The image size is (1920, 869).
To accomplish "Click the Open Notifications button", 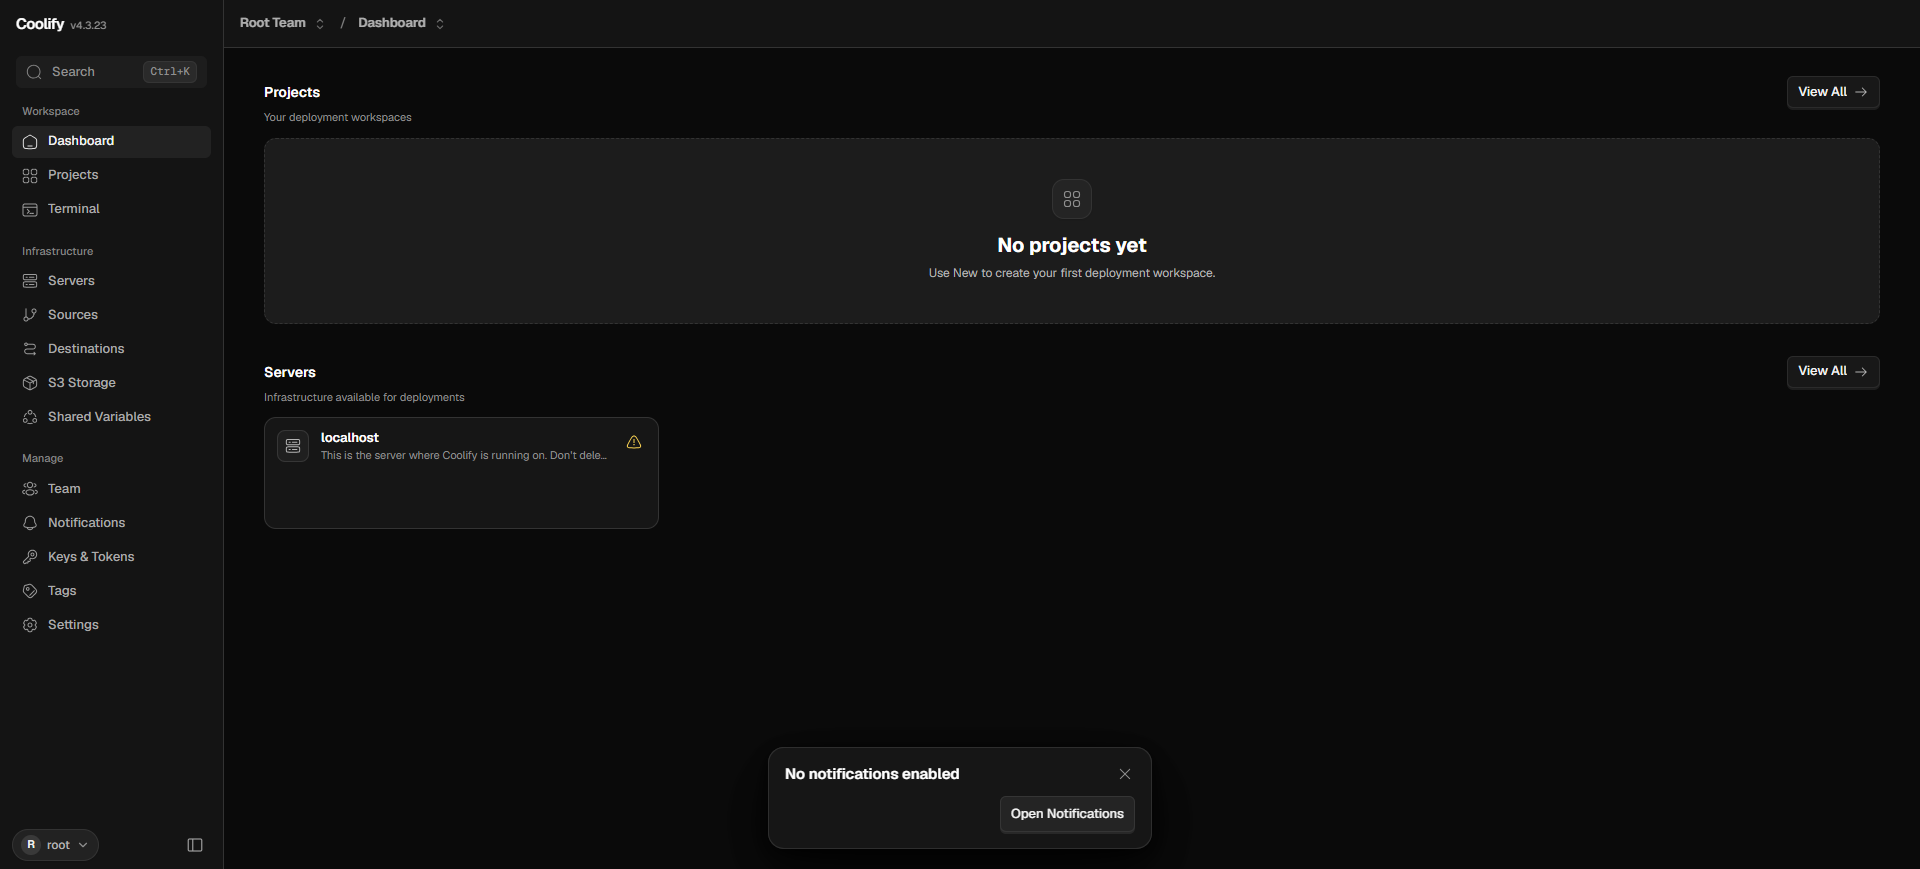I will (1067, 814).
